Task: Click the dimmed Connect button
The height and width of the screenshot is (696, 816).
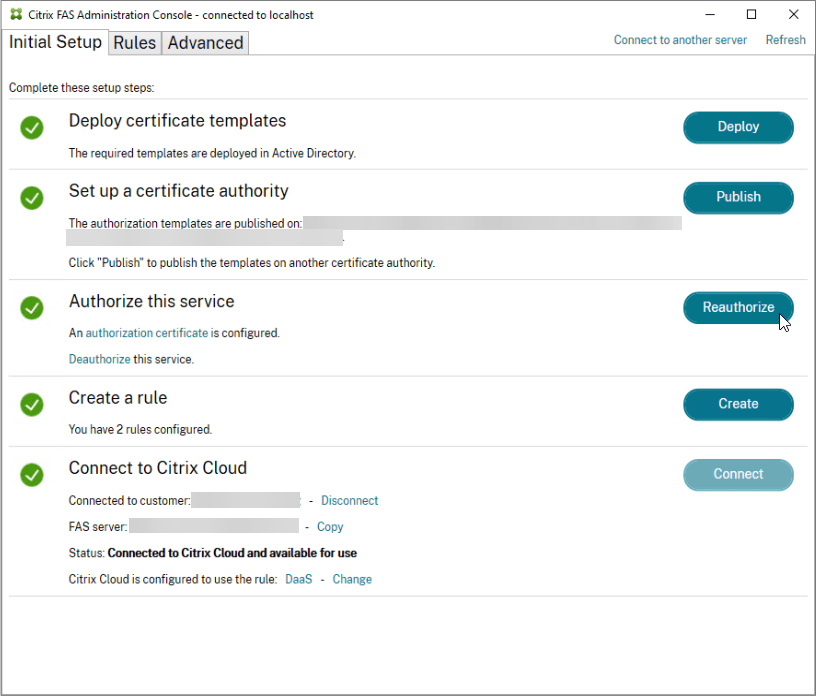Action: [x=738, y=474]
